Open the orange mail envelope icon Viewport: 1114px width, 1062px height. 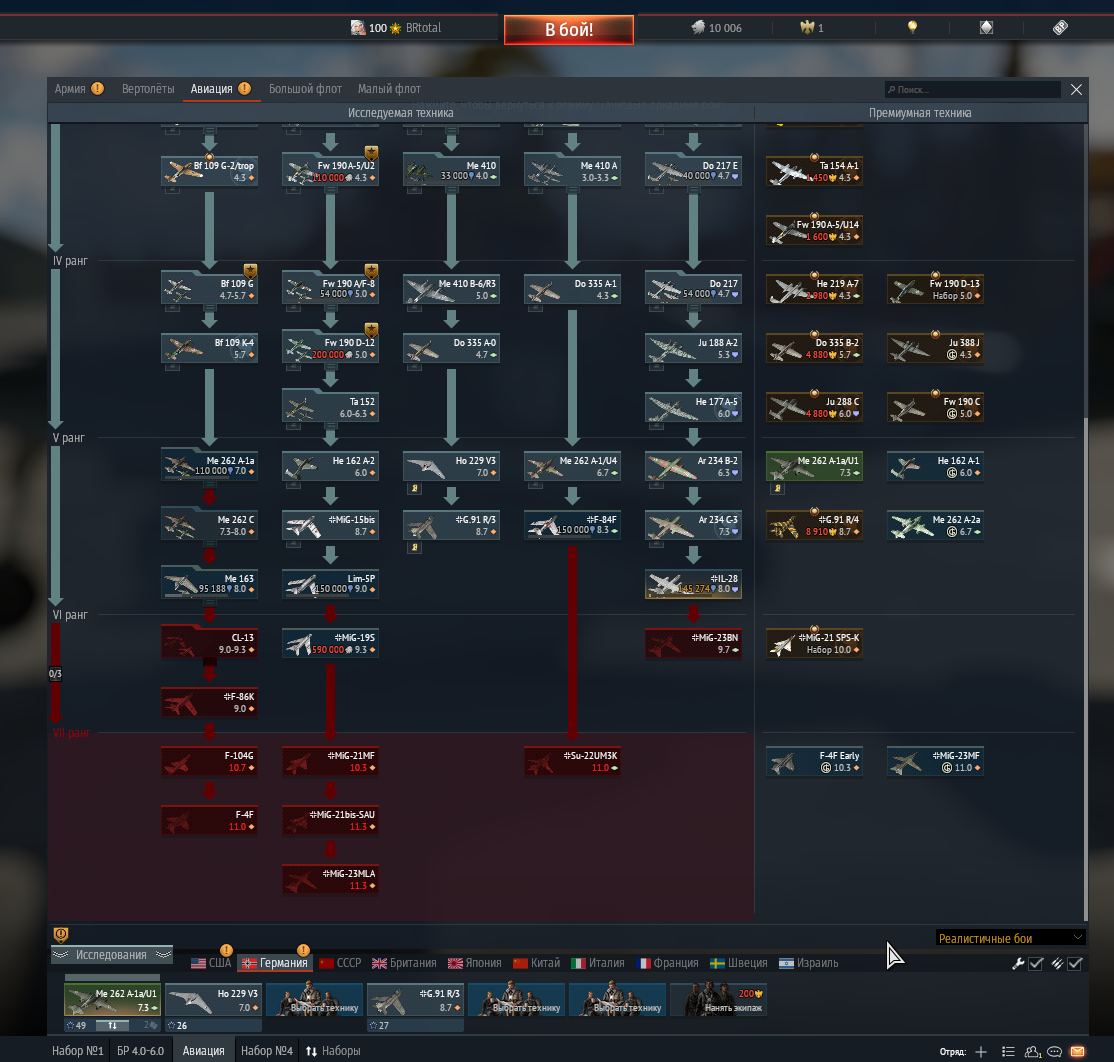pos(1078,1051)
